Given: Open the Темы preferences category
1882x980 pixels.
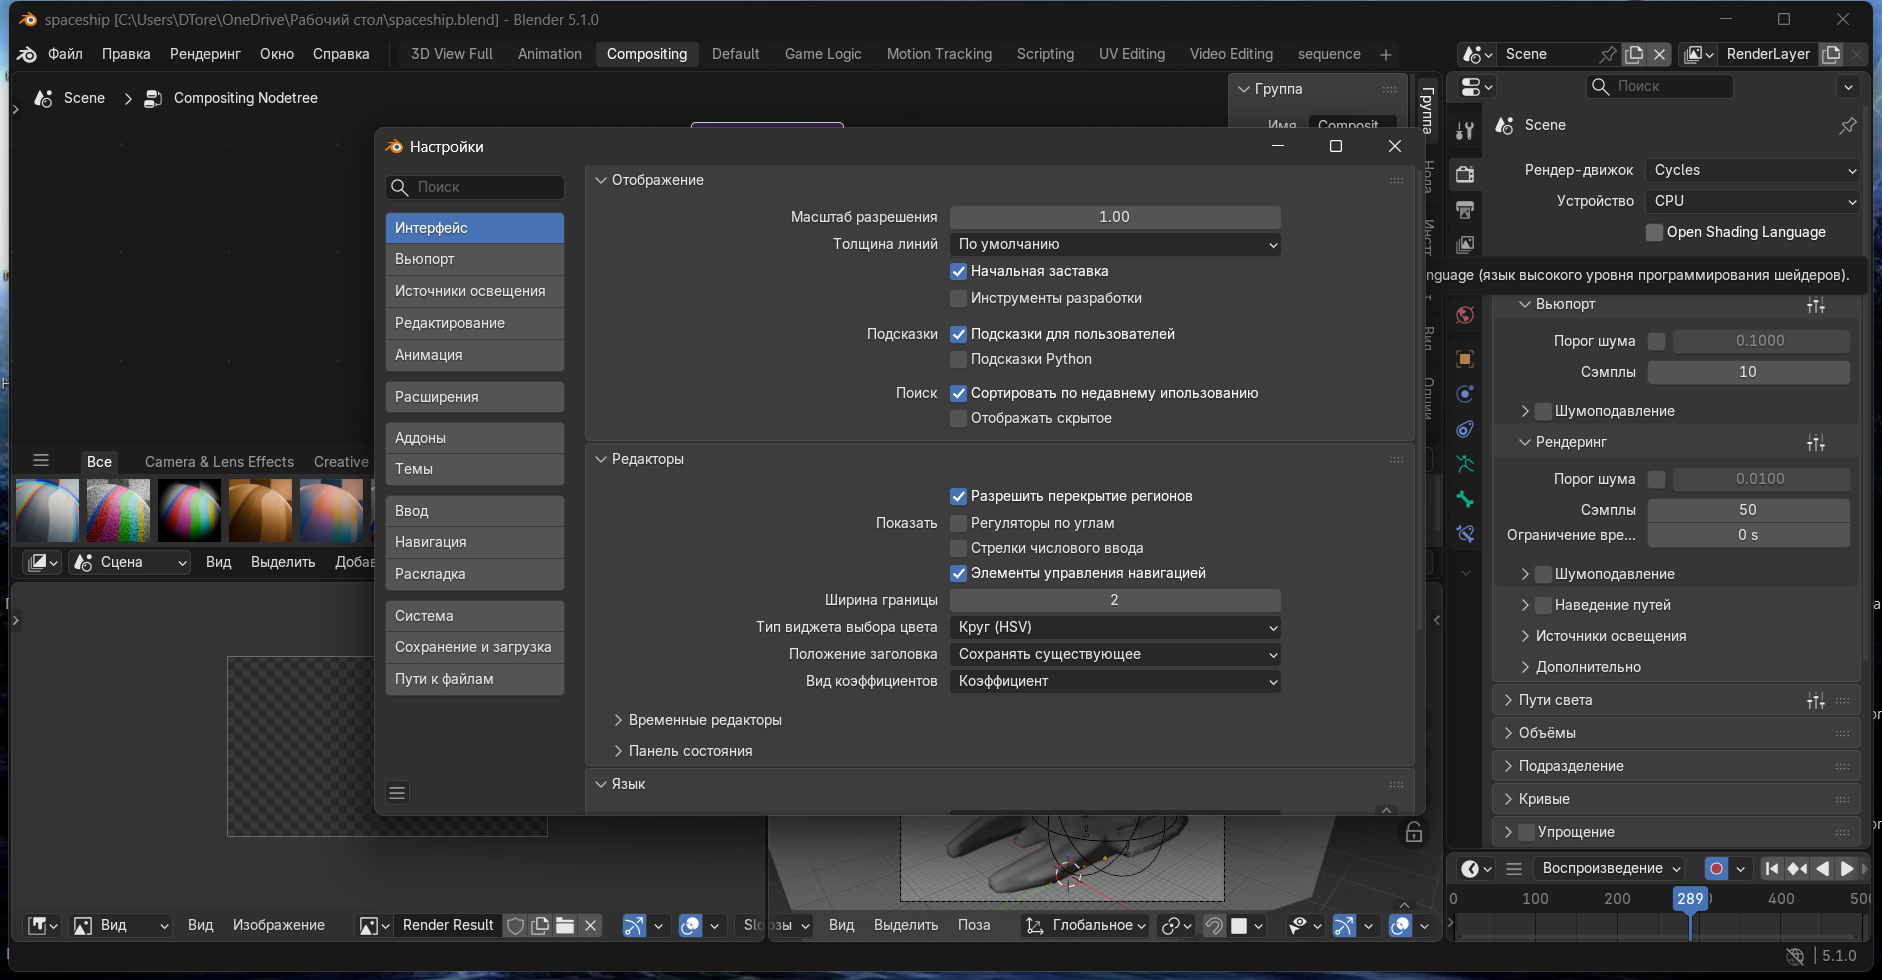Looking at the screenshot, I should tap(474, 469).
